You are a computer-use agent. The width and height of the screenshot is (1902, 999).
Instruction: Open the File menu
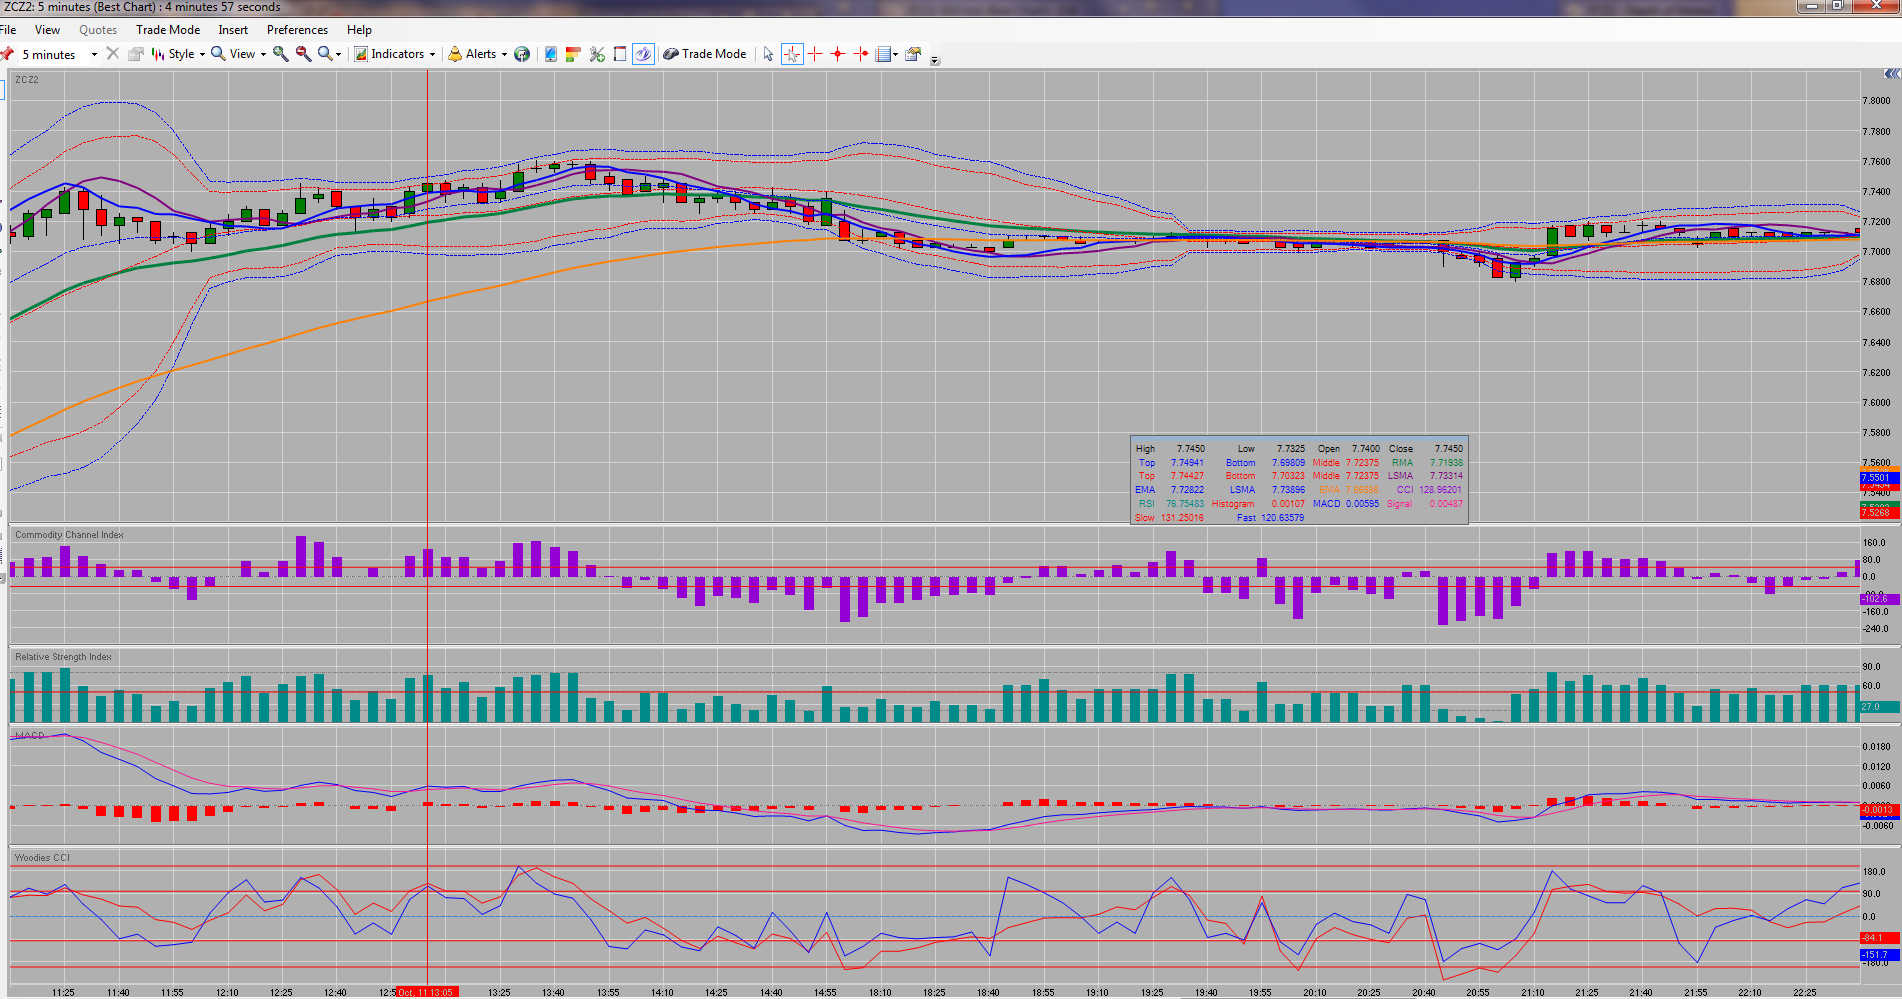(8, 29)
